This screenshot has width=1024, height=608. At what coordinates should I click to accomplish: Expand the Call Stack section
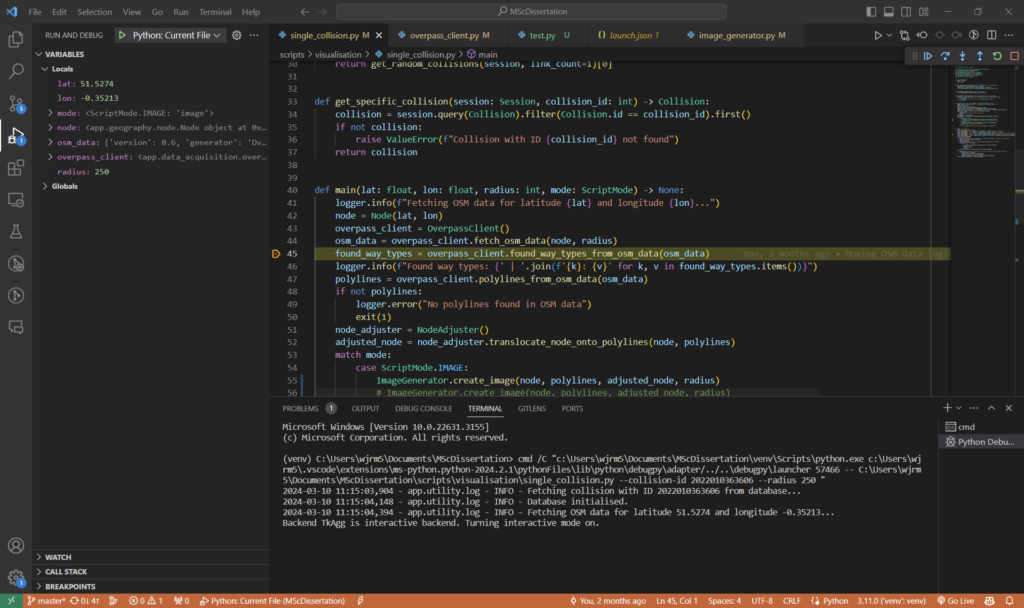[68, 571]
